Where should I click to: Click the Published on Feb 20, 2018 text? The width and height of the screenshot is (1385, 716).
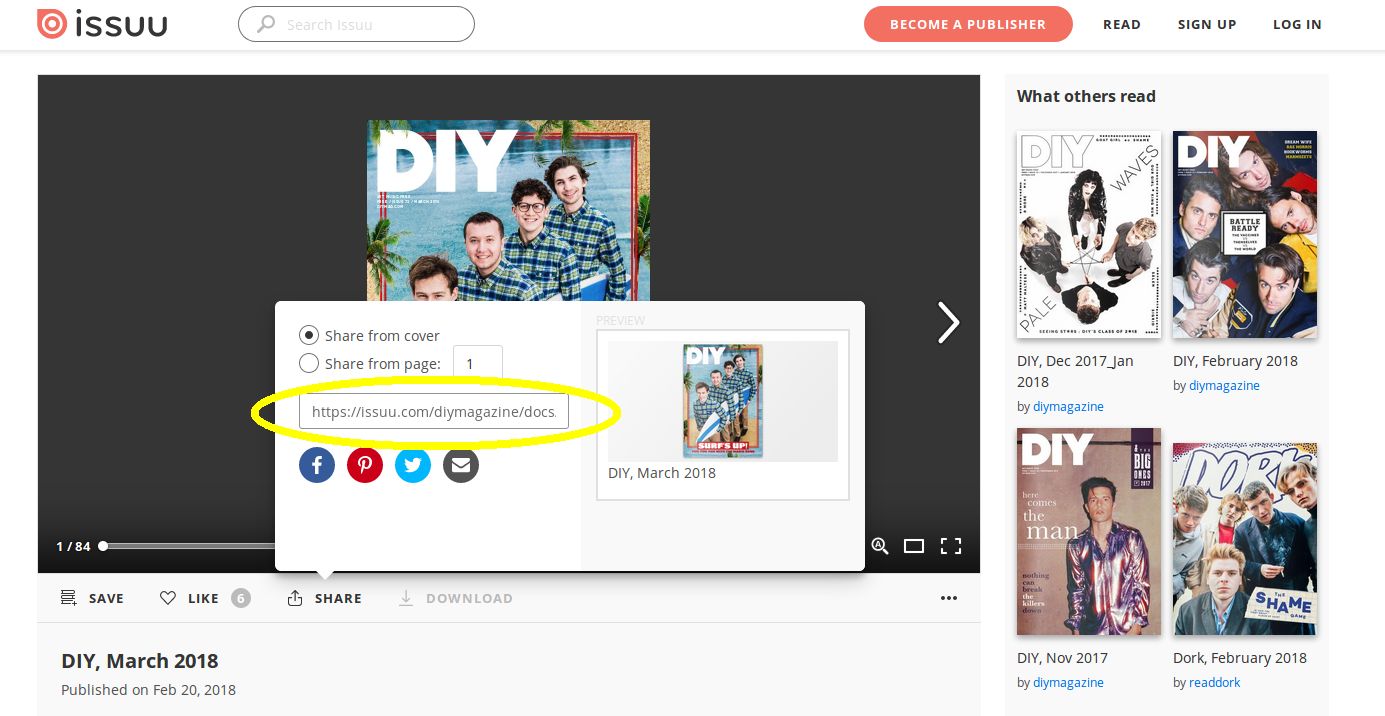148,690
